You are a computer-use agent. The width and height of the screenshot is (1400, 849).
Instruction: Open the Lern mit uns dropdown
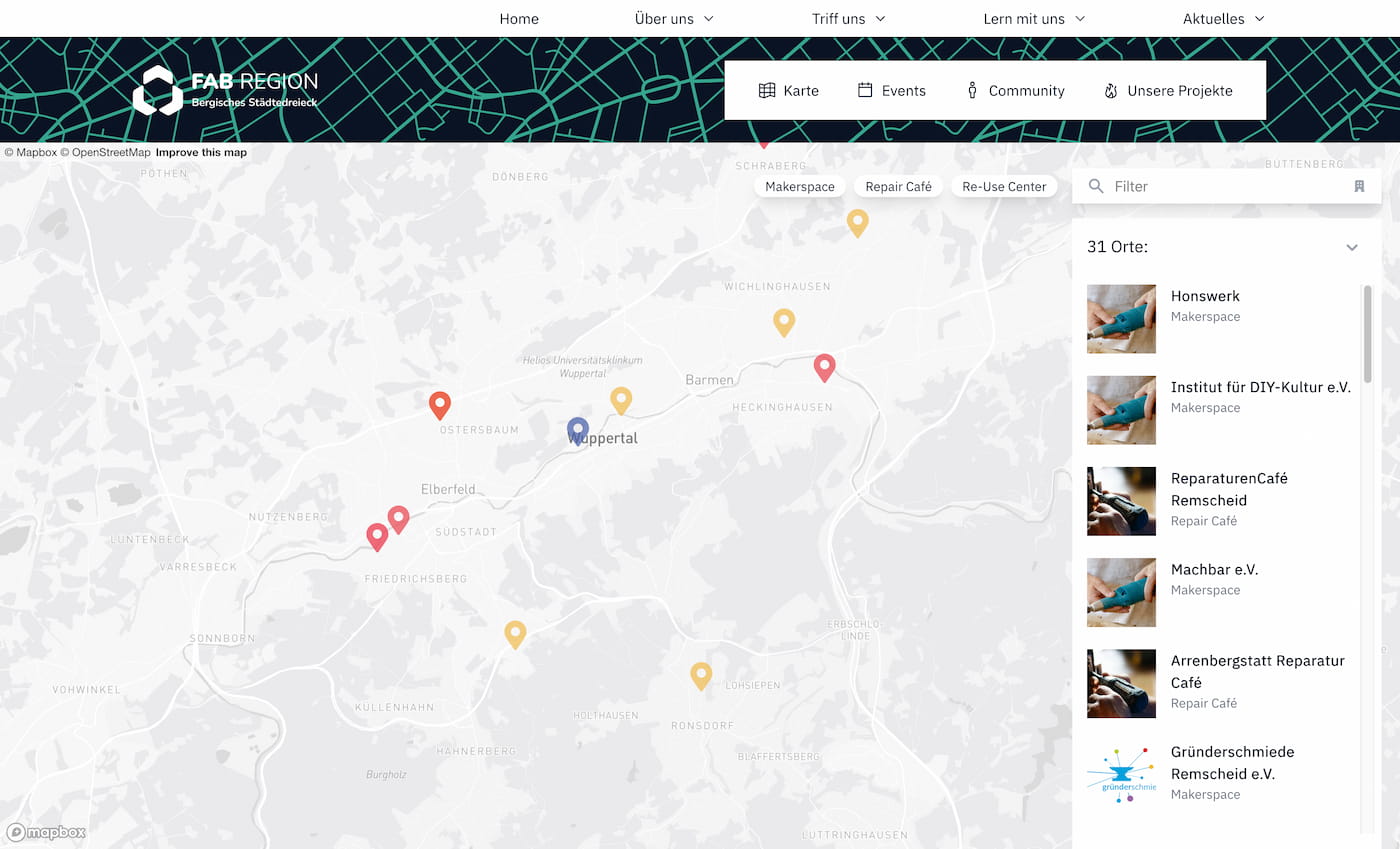pos(1034,18)
